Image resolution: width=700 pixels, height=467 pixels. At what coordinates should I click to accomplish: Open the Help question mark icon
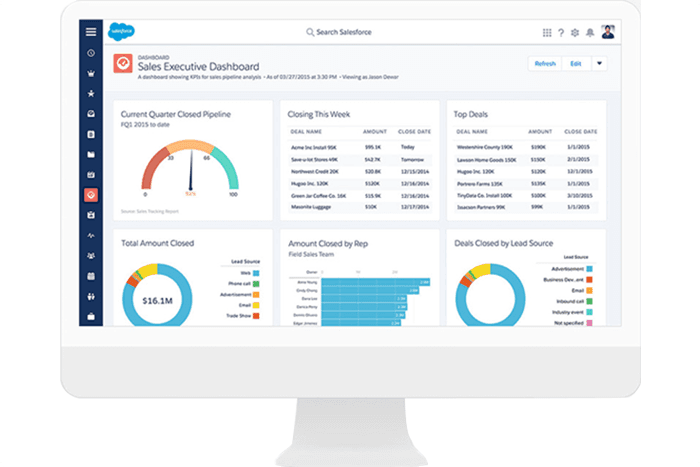pos(561,32)
